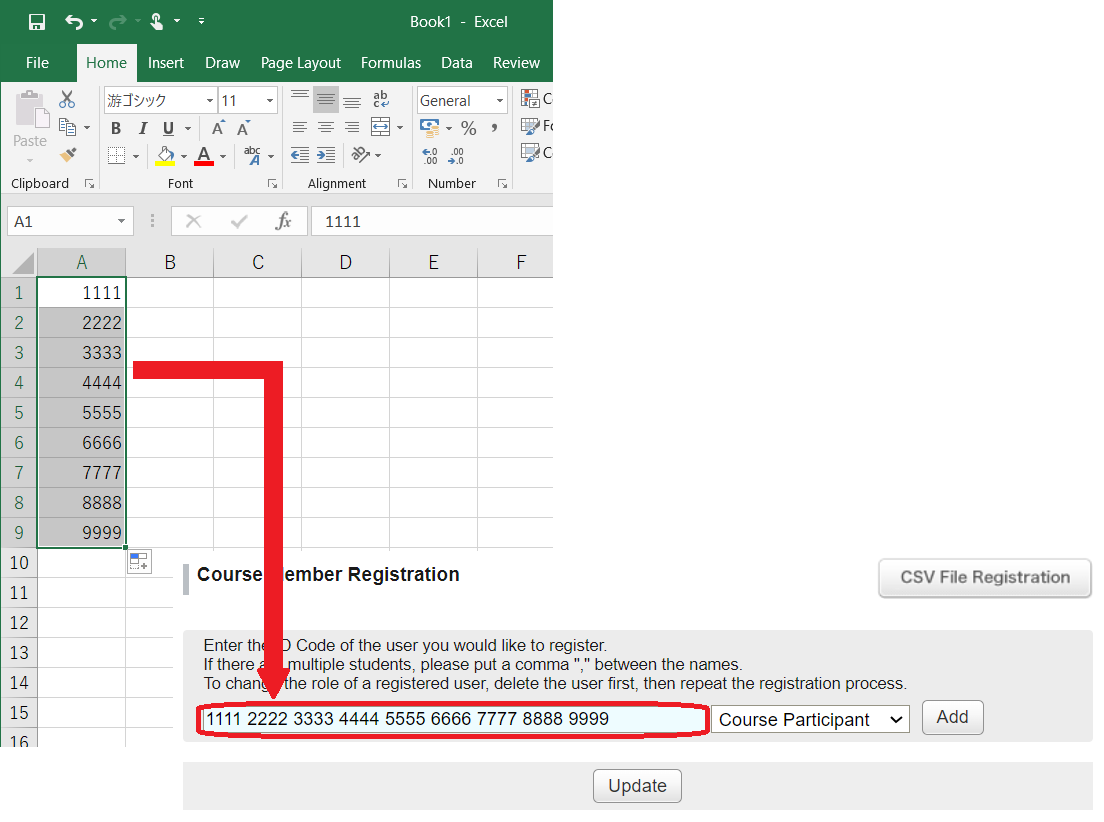Click the formula bar showing 1111

pos(432,221)
